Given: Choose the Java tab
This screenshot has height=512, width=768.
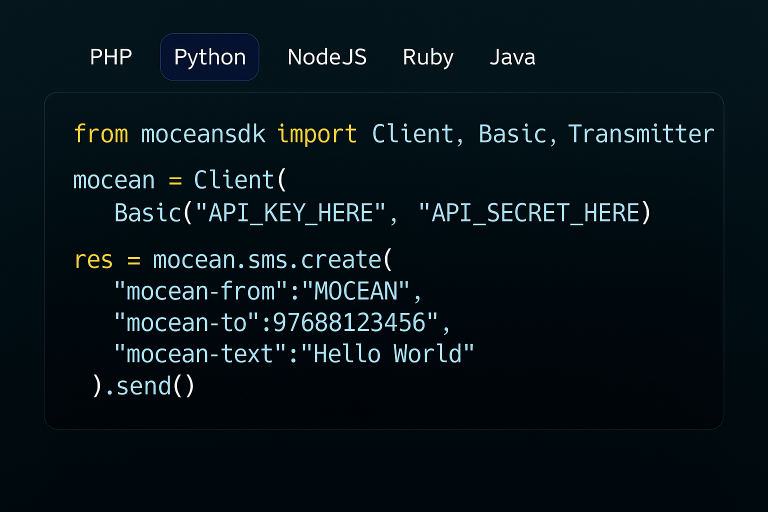Looking at the screenshot, I should click(x=512, y=57).
